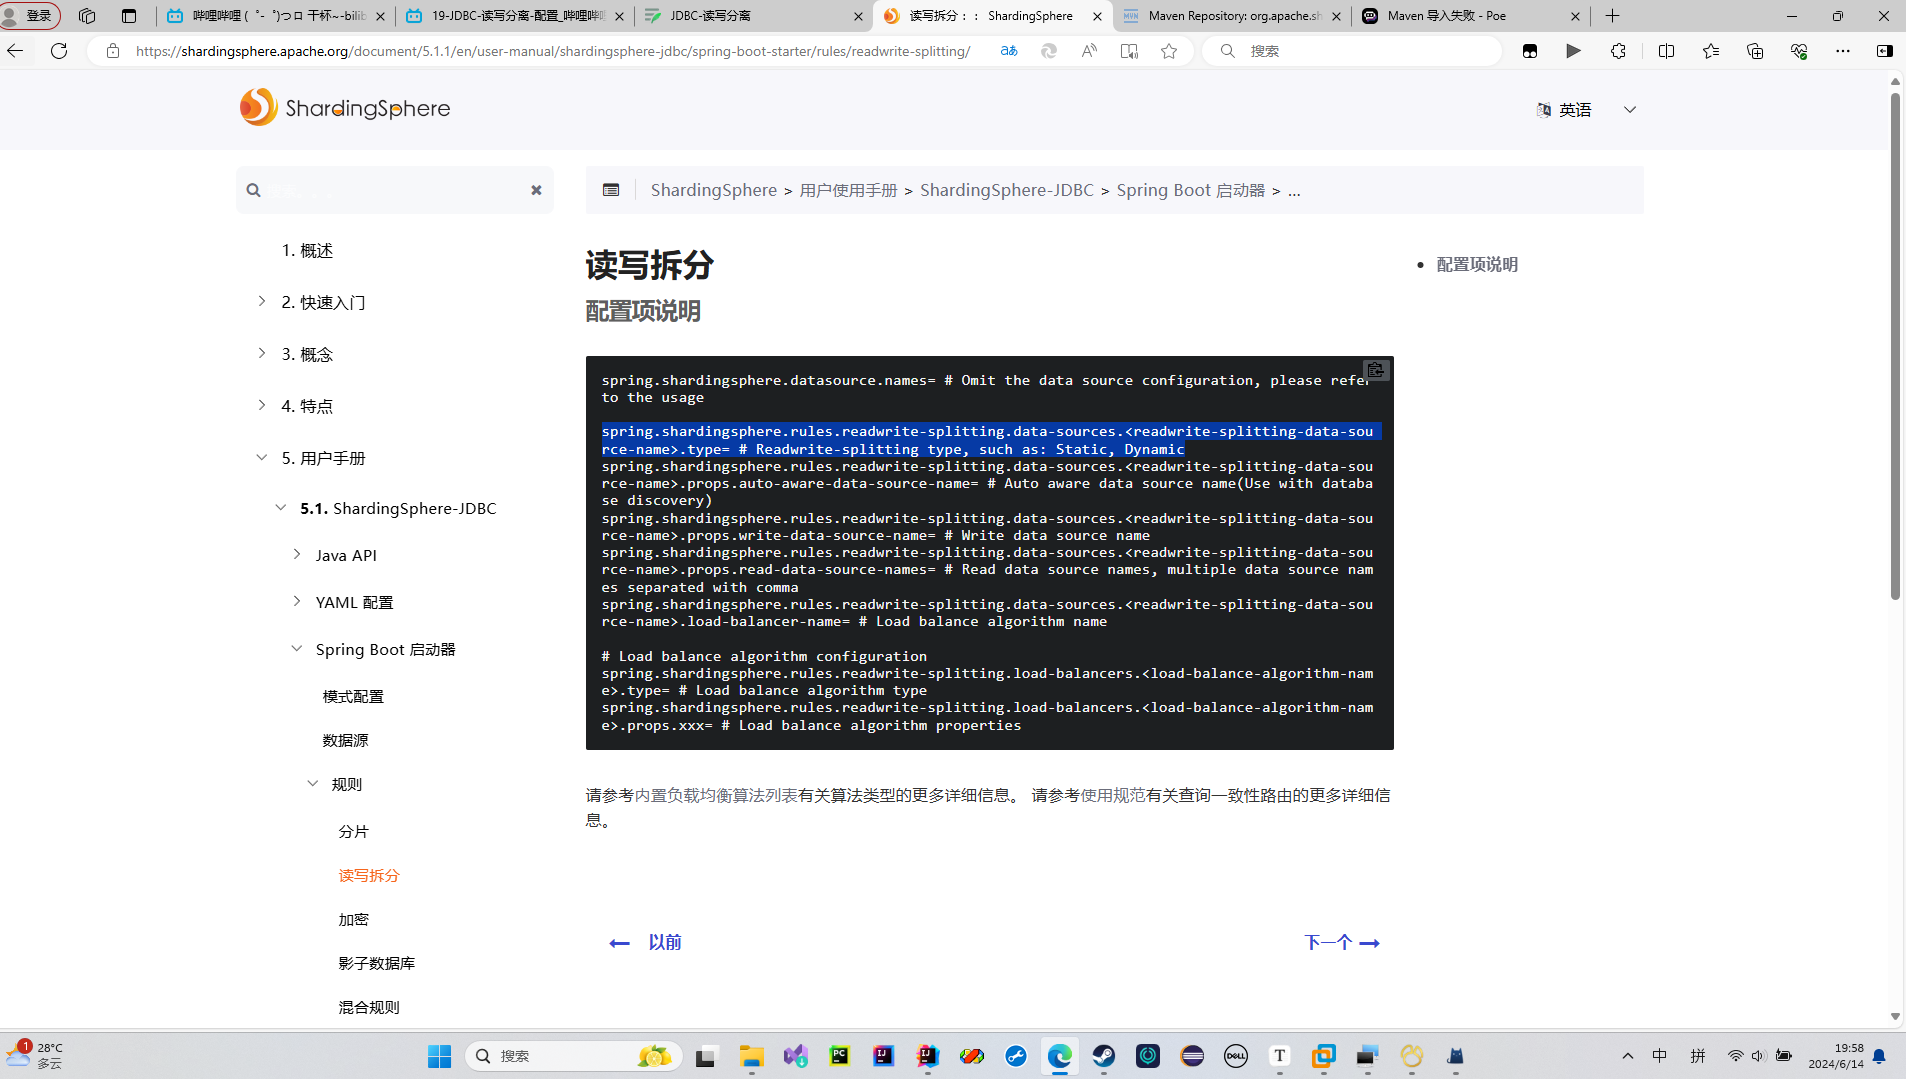Open workspaces icon in title bar
Screen dimensions: 1906x1079
coord(87,16)
